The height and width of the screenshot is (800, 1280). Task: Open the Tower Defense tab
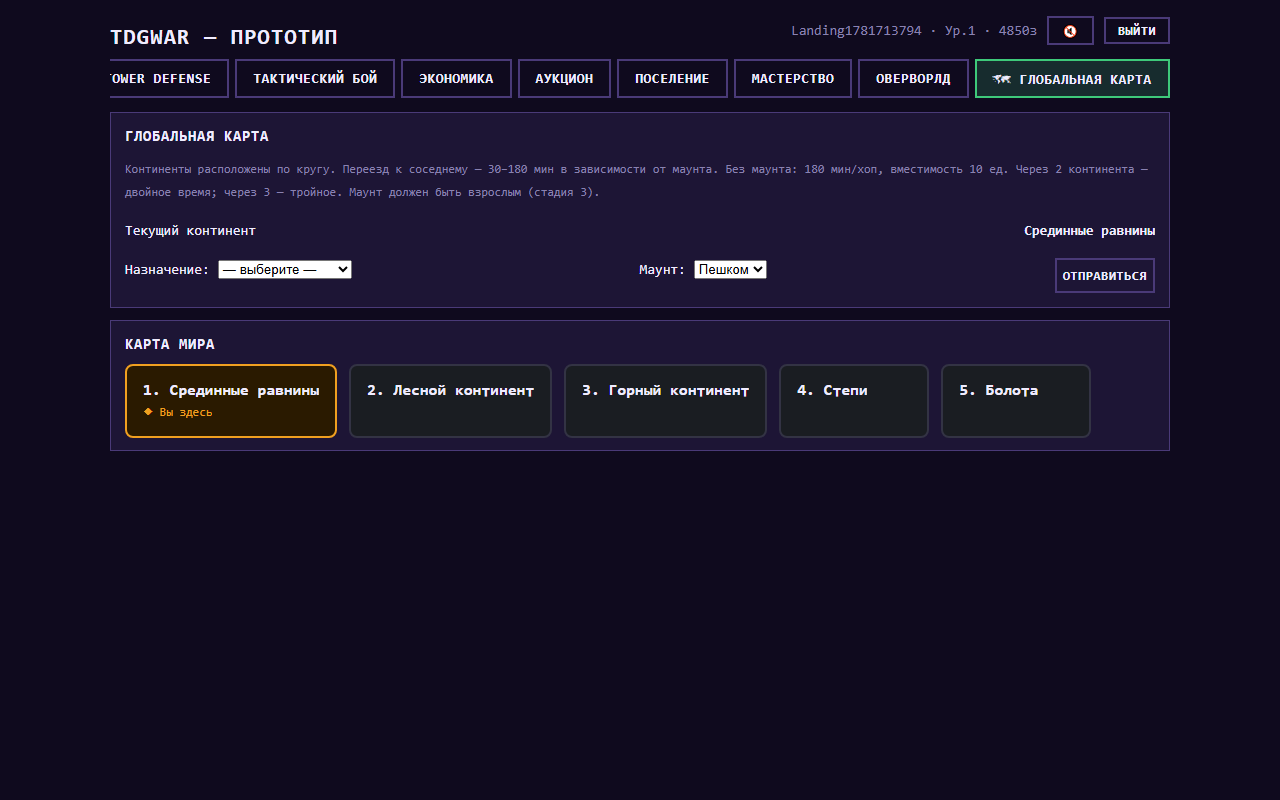coord(169,79)
